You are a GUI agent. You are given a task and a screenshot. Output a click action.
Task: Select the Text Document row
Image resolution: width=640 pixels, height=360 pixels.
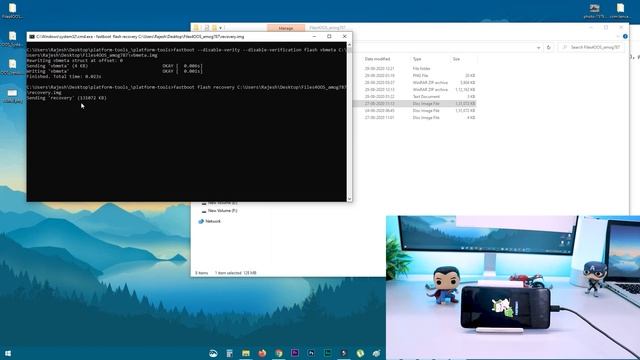click(414, 97)
